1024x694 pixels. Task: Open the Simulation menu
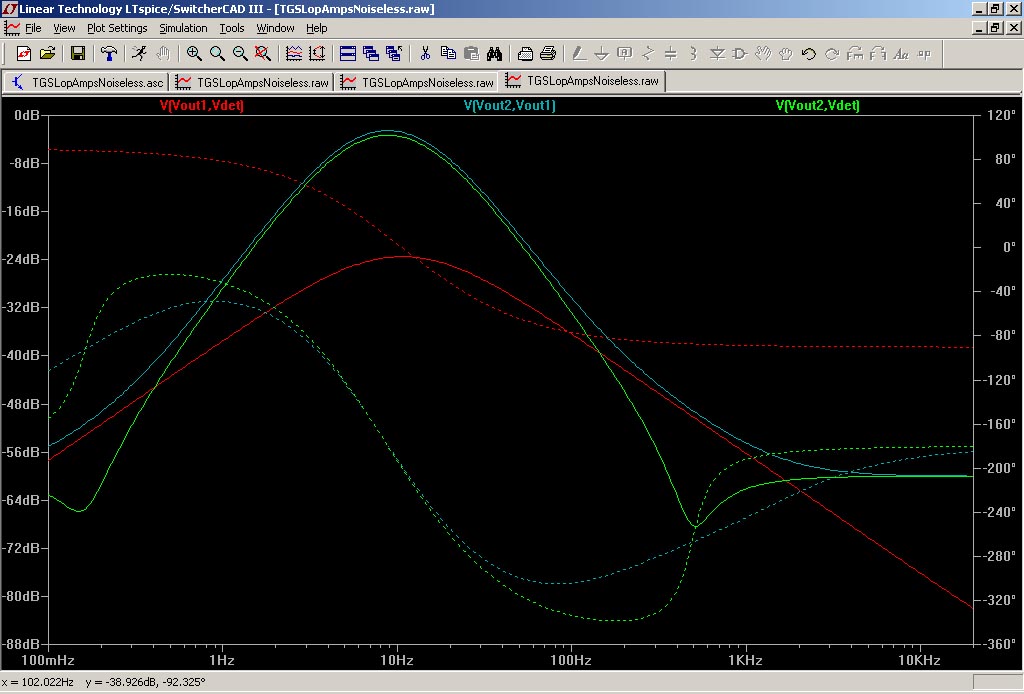tap(183, 28)
